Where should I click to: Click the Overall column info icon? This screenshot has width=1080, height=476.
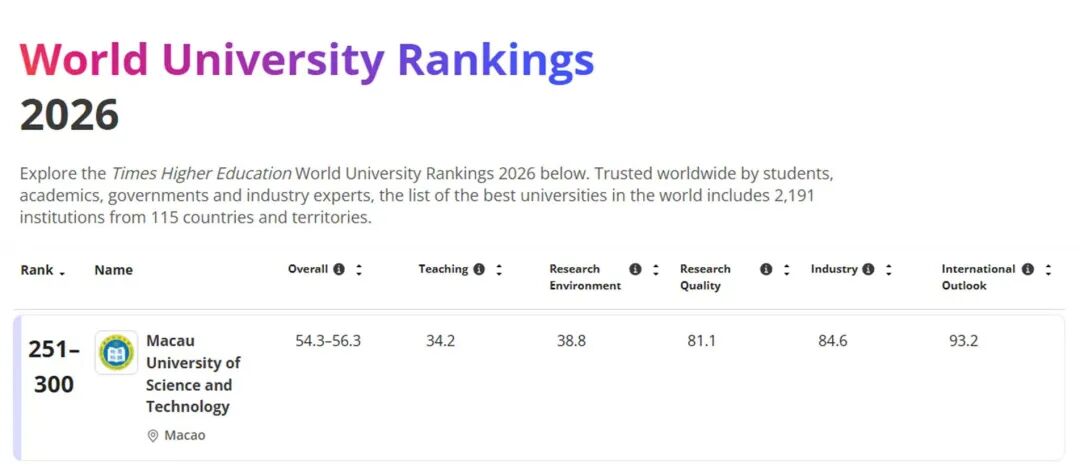pos(339,270)
